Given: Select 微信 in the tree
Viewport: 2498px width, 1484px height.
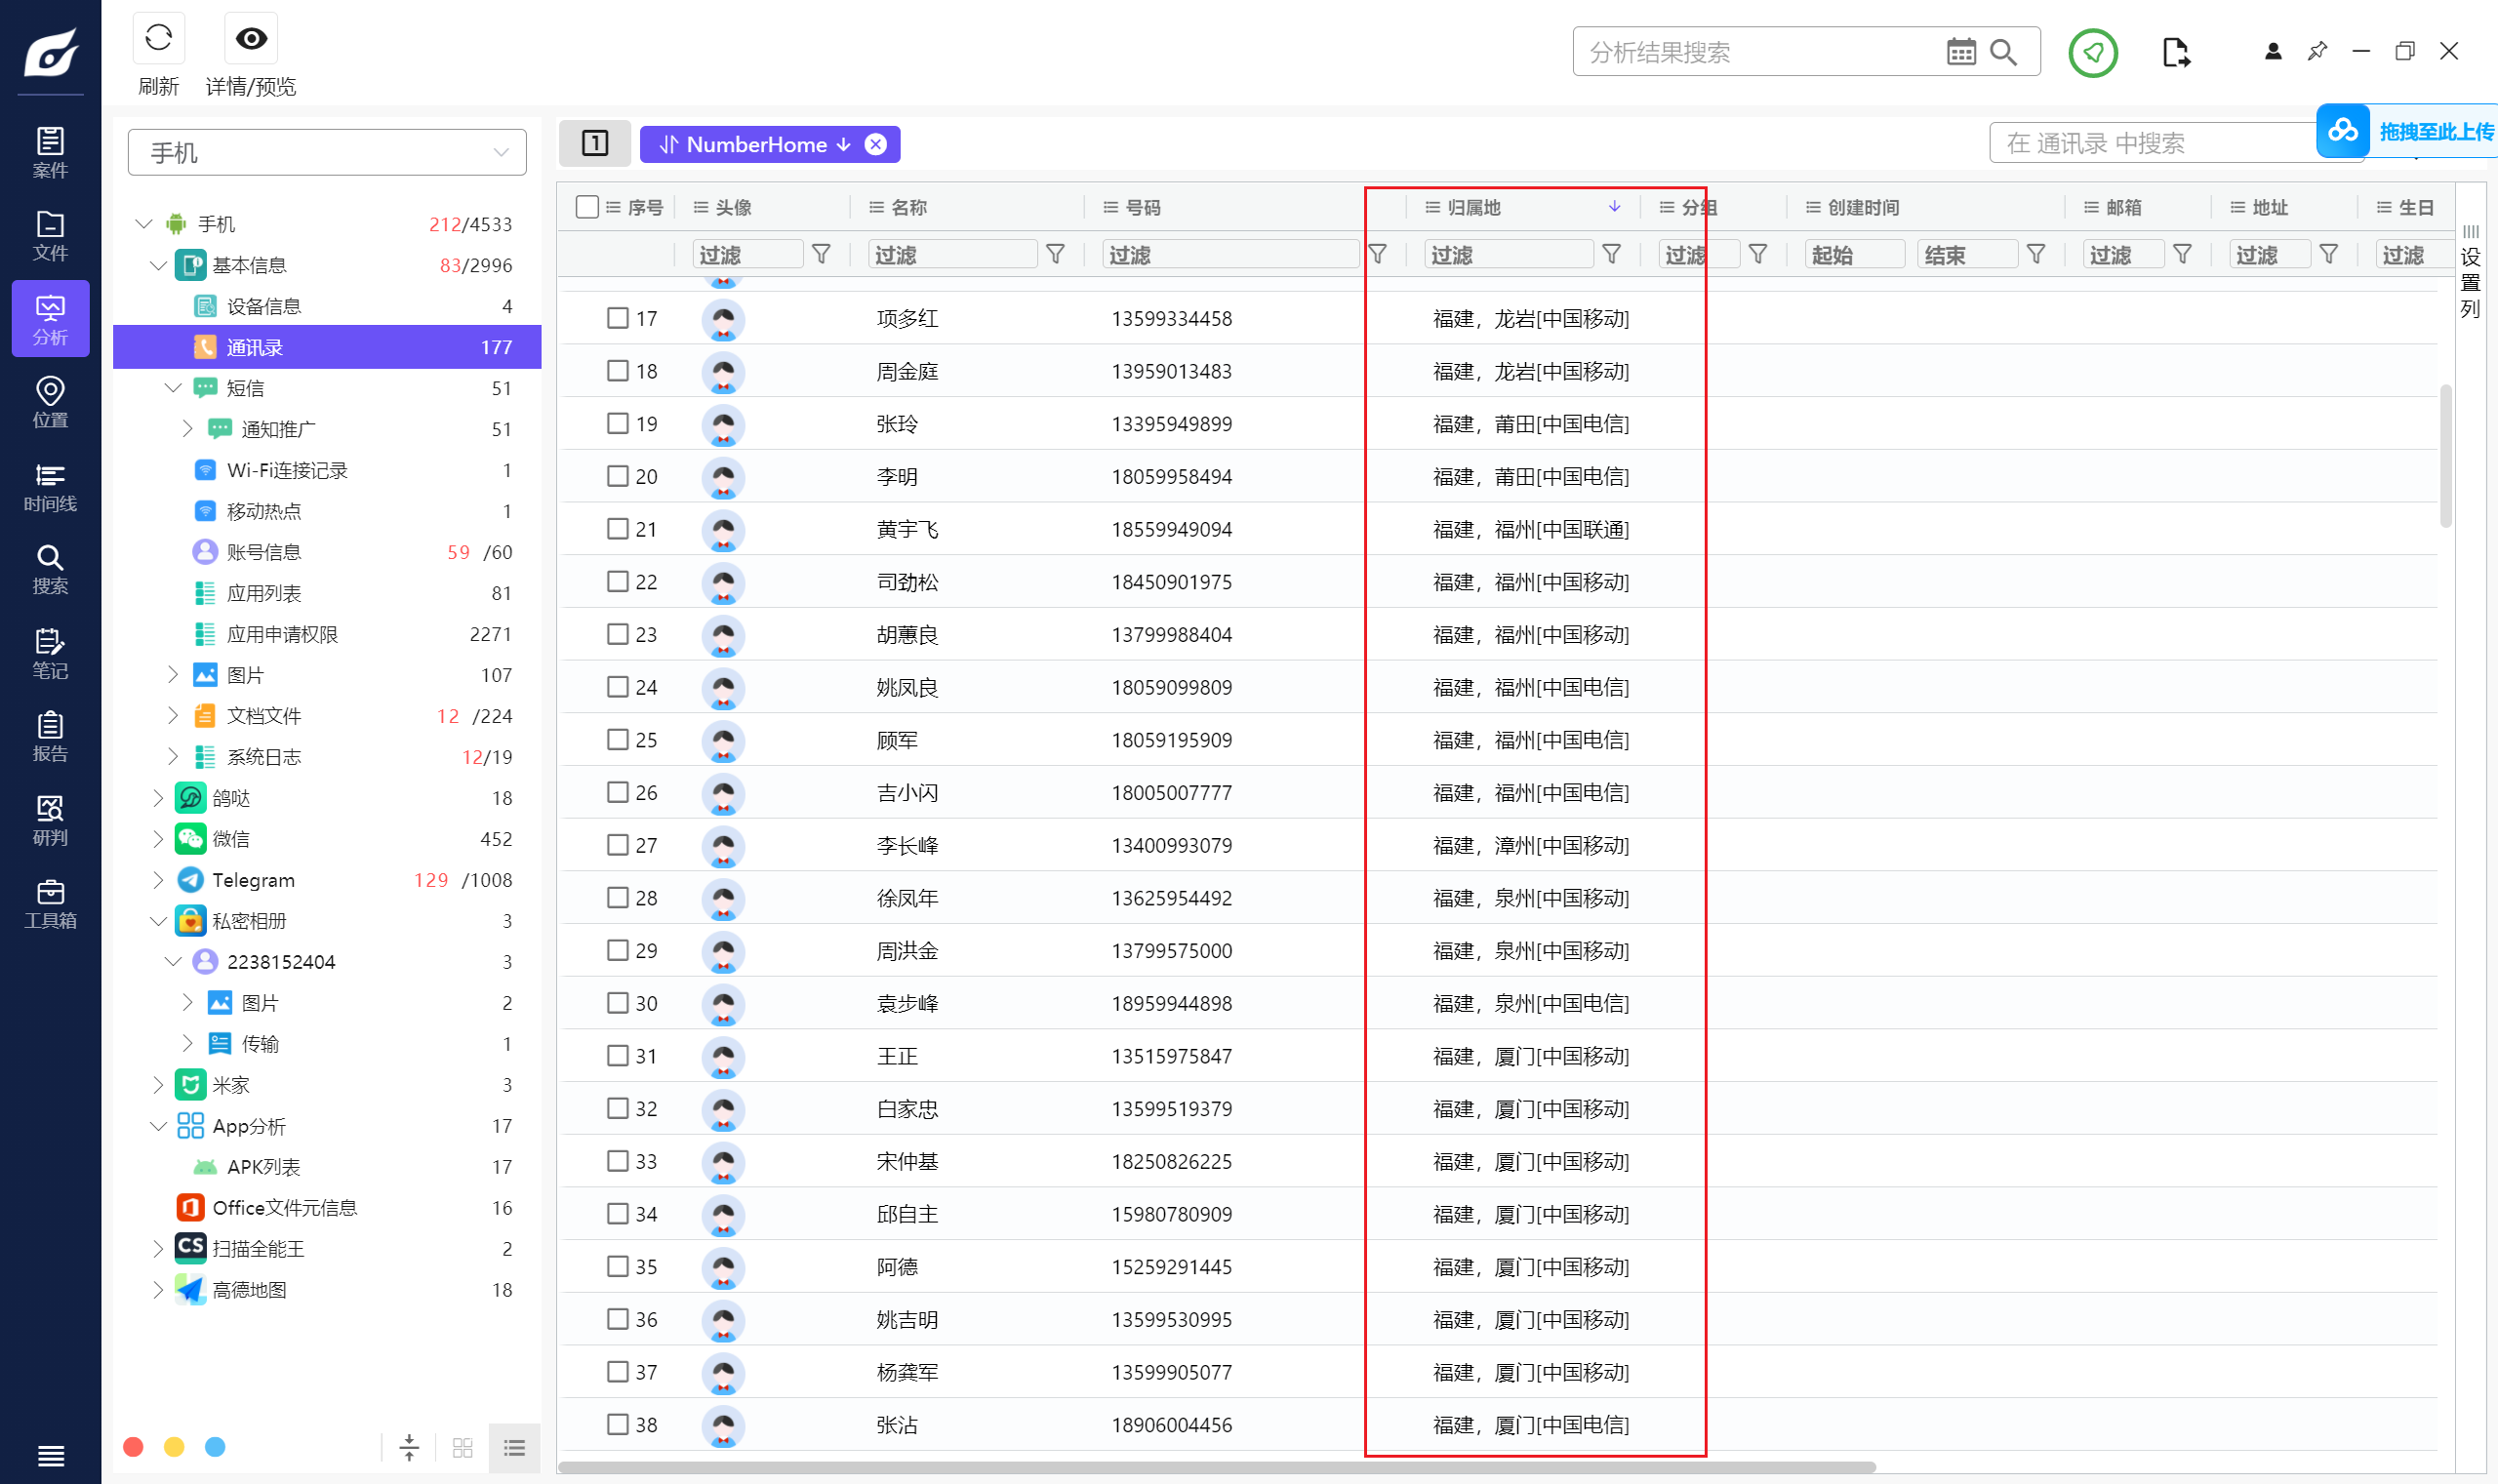Looking at the screenshot, I should [x=231, y=839].
